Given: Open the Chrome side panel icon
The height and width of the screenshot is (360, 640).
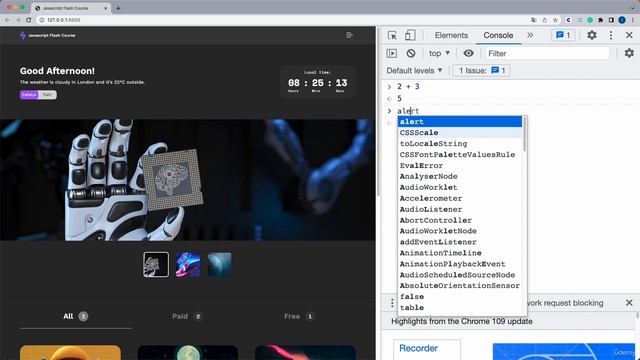Looking at the screenshot, I should point(611,20).
